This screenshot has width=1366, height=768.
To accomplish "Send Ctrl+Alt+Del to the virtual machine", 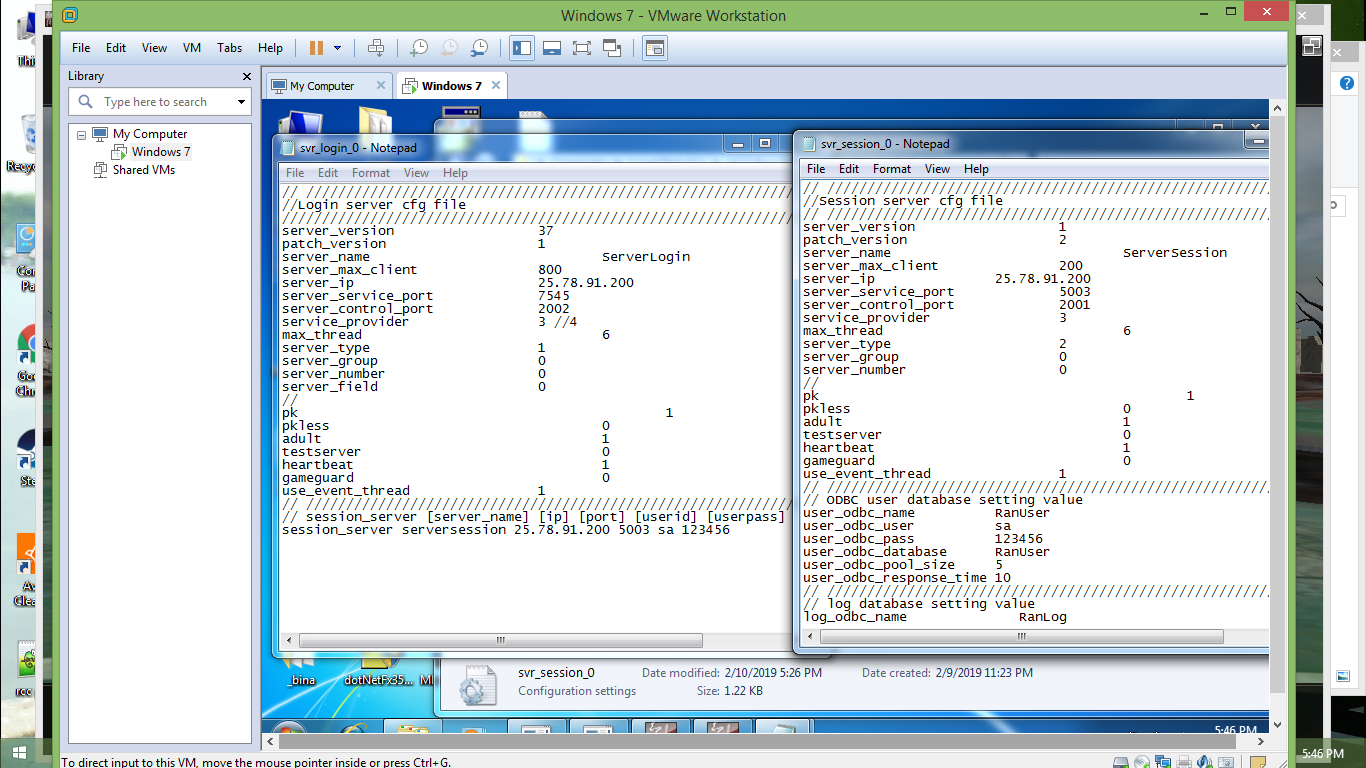I will [376, 48].
